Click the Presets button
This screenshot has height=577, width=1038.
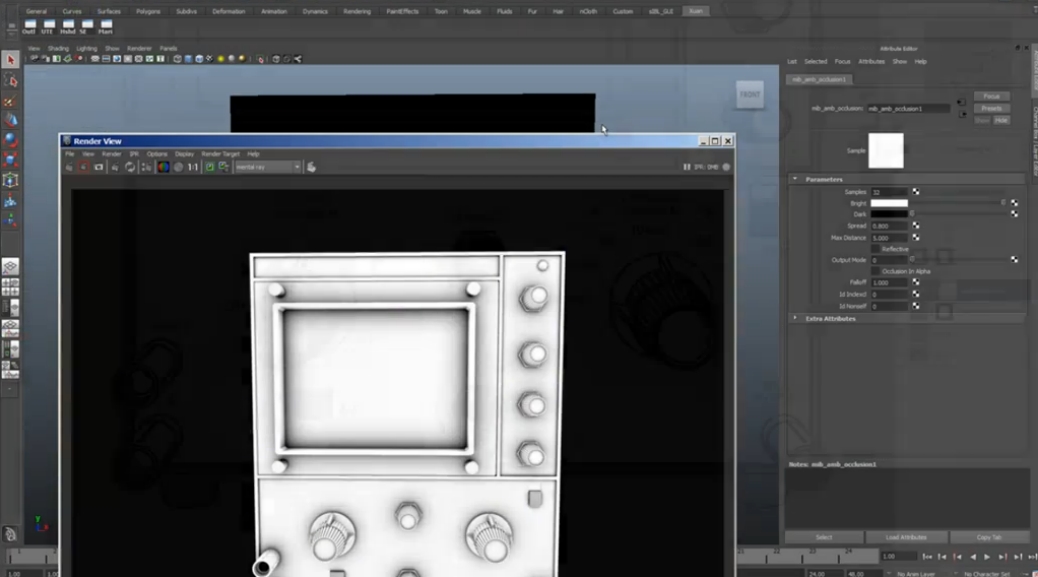[991, 109]
